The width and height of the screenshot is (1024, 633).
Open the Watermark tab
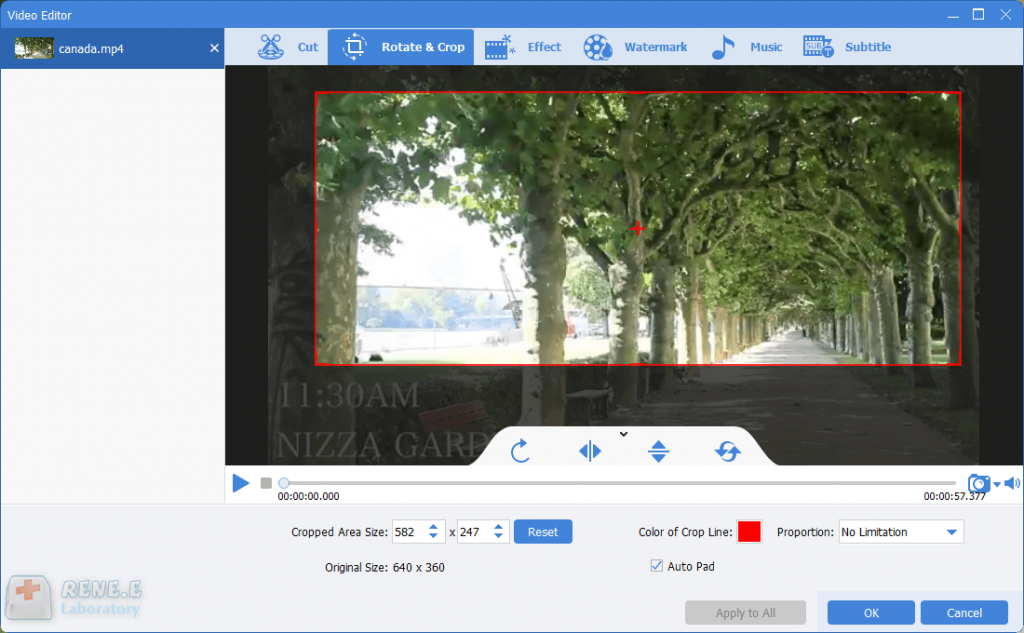635,47
